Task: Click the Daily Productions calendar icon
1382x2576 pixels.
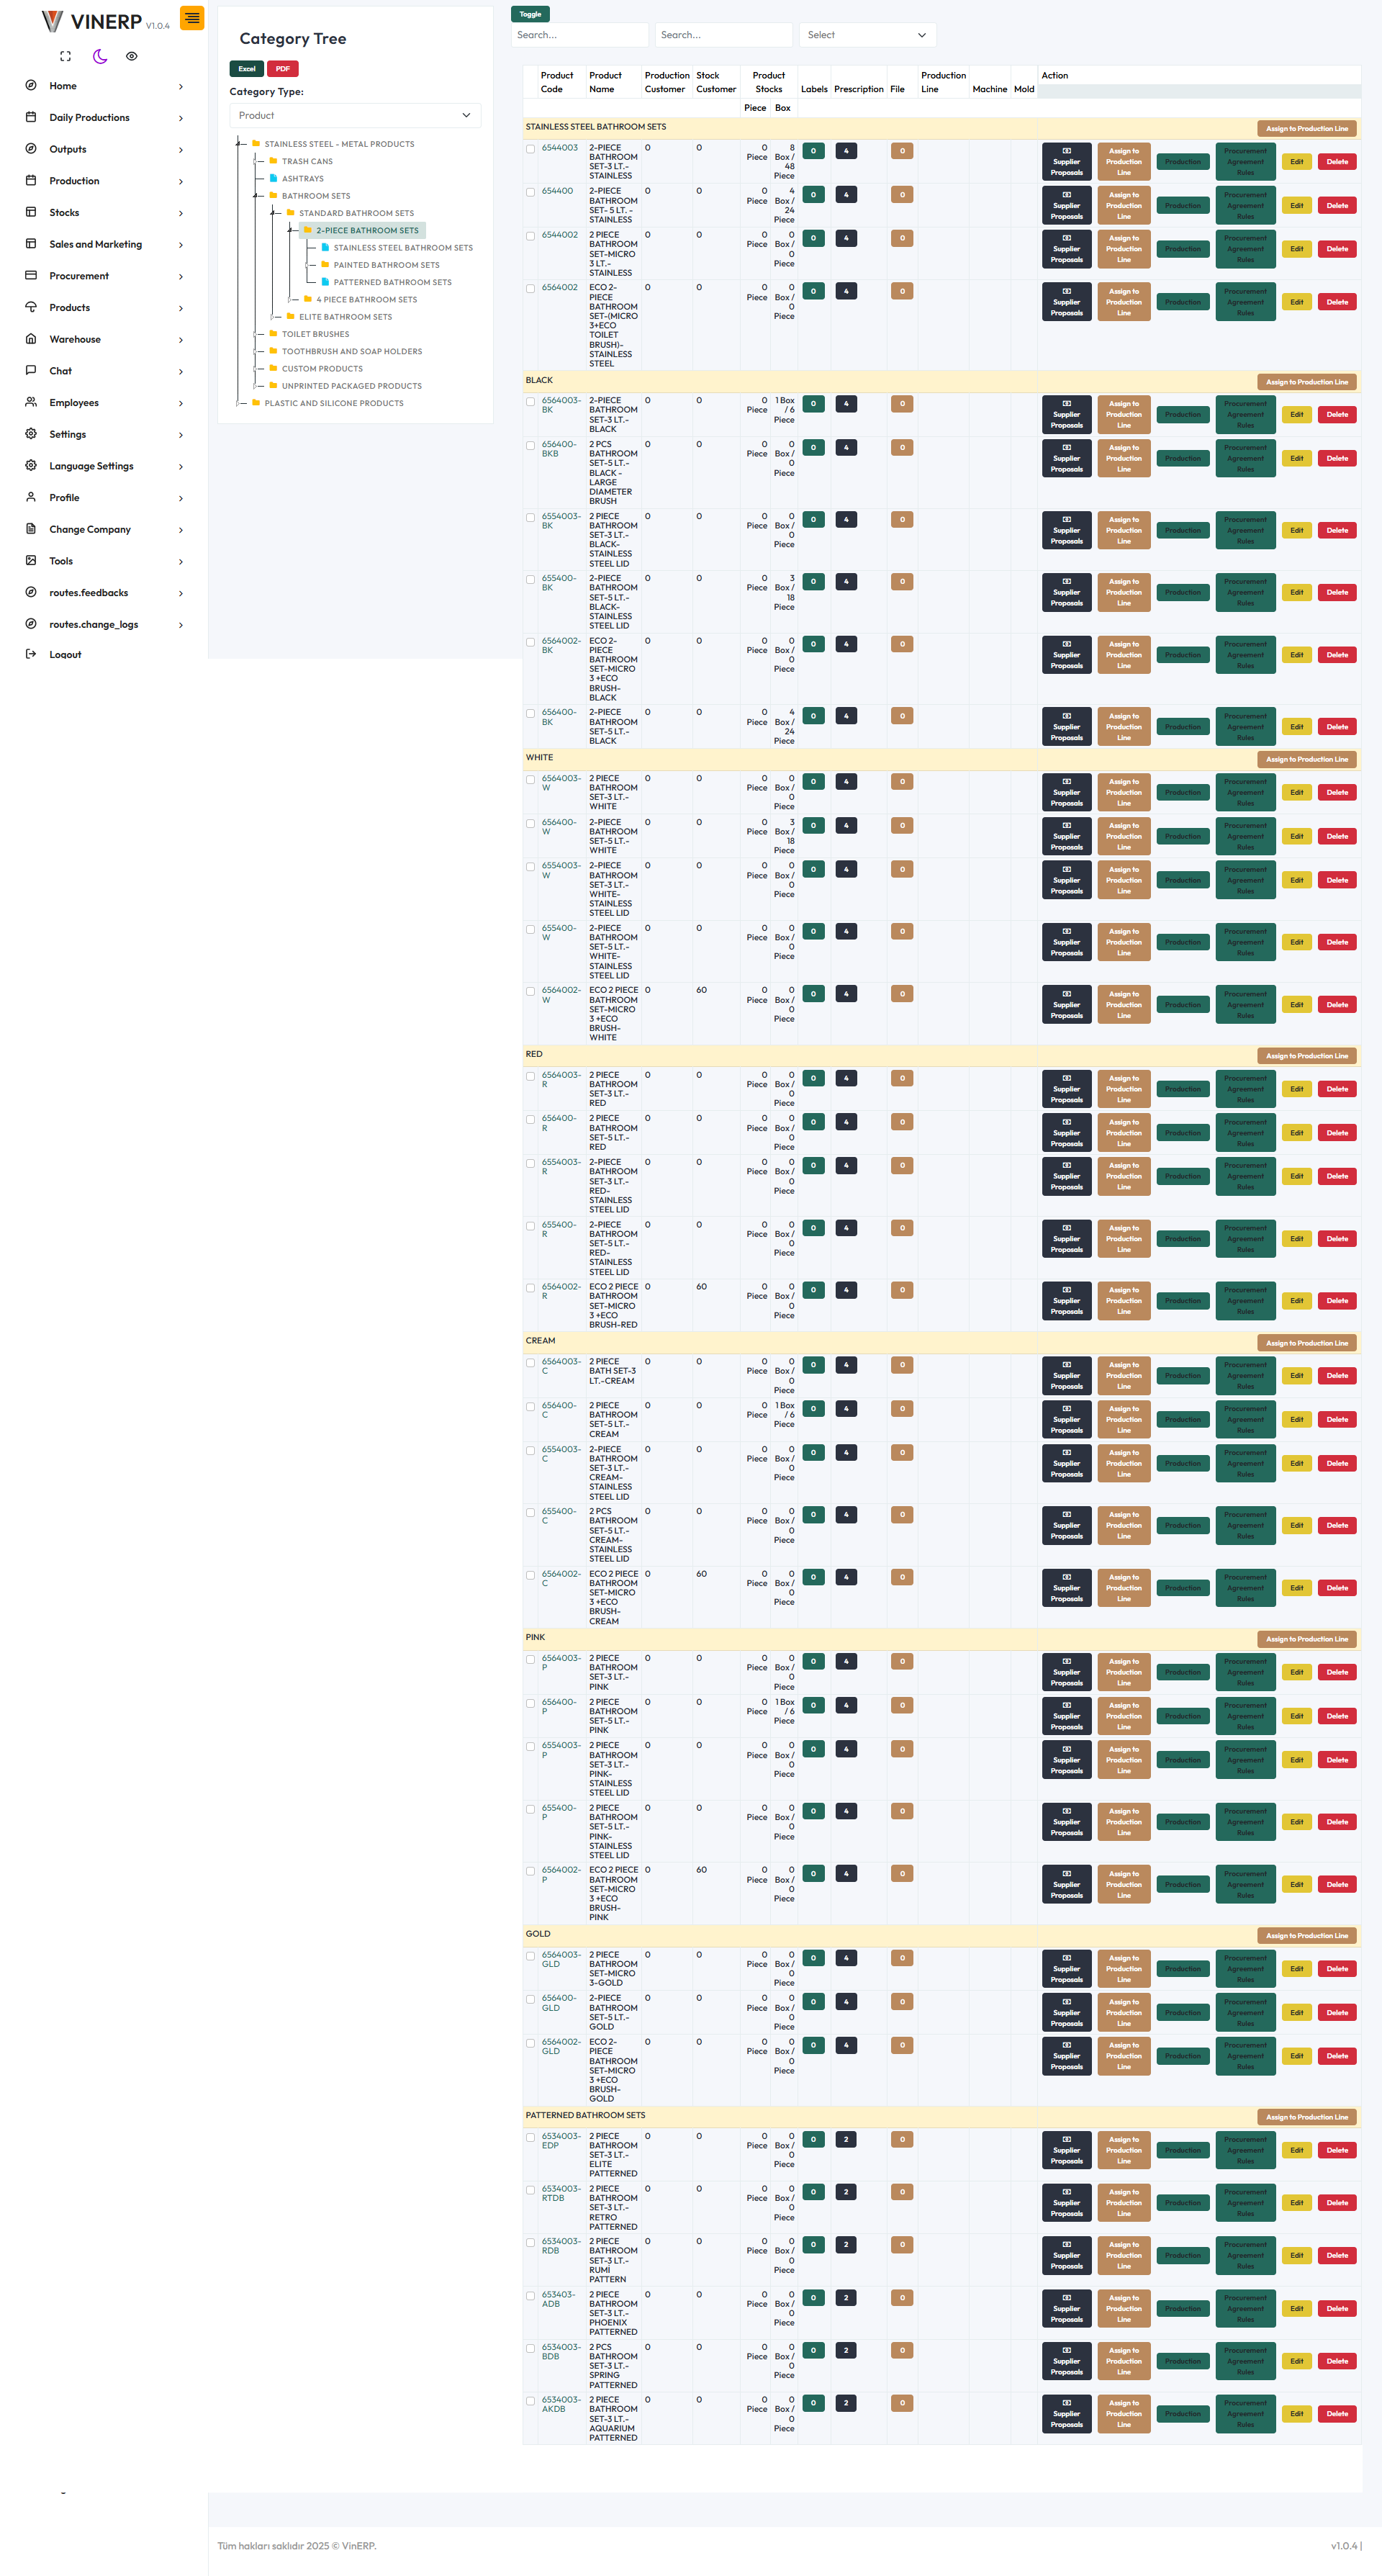Action: tap(31, 117)
